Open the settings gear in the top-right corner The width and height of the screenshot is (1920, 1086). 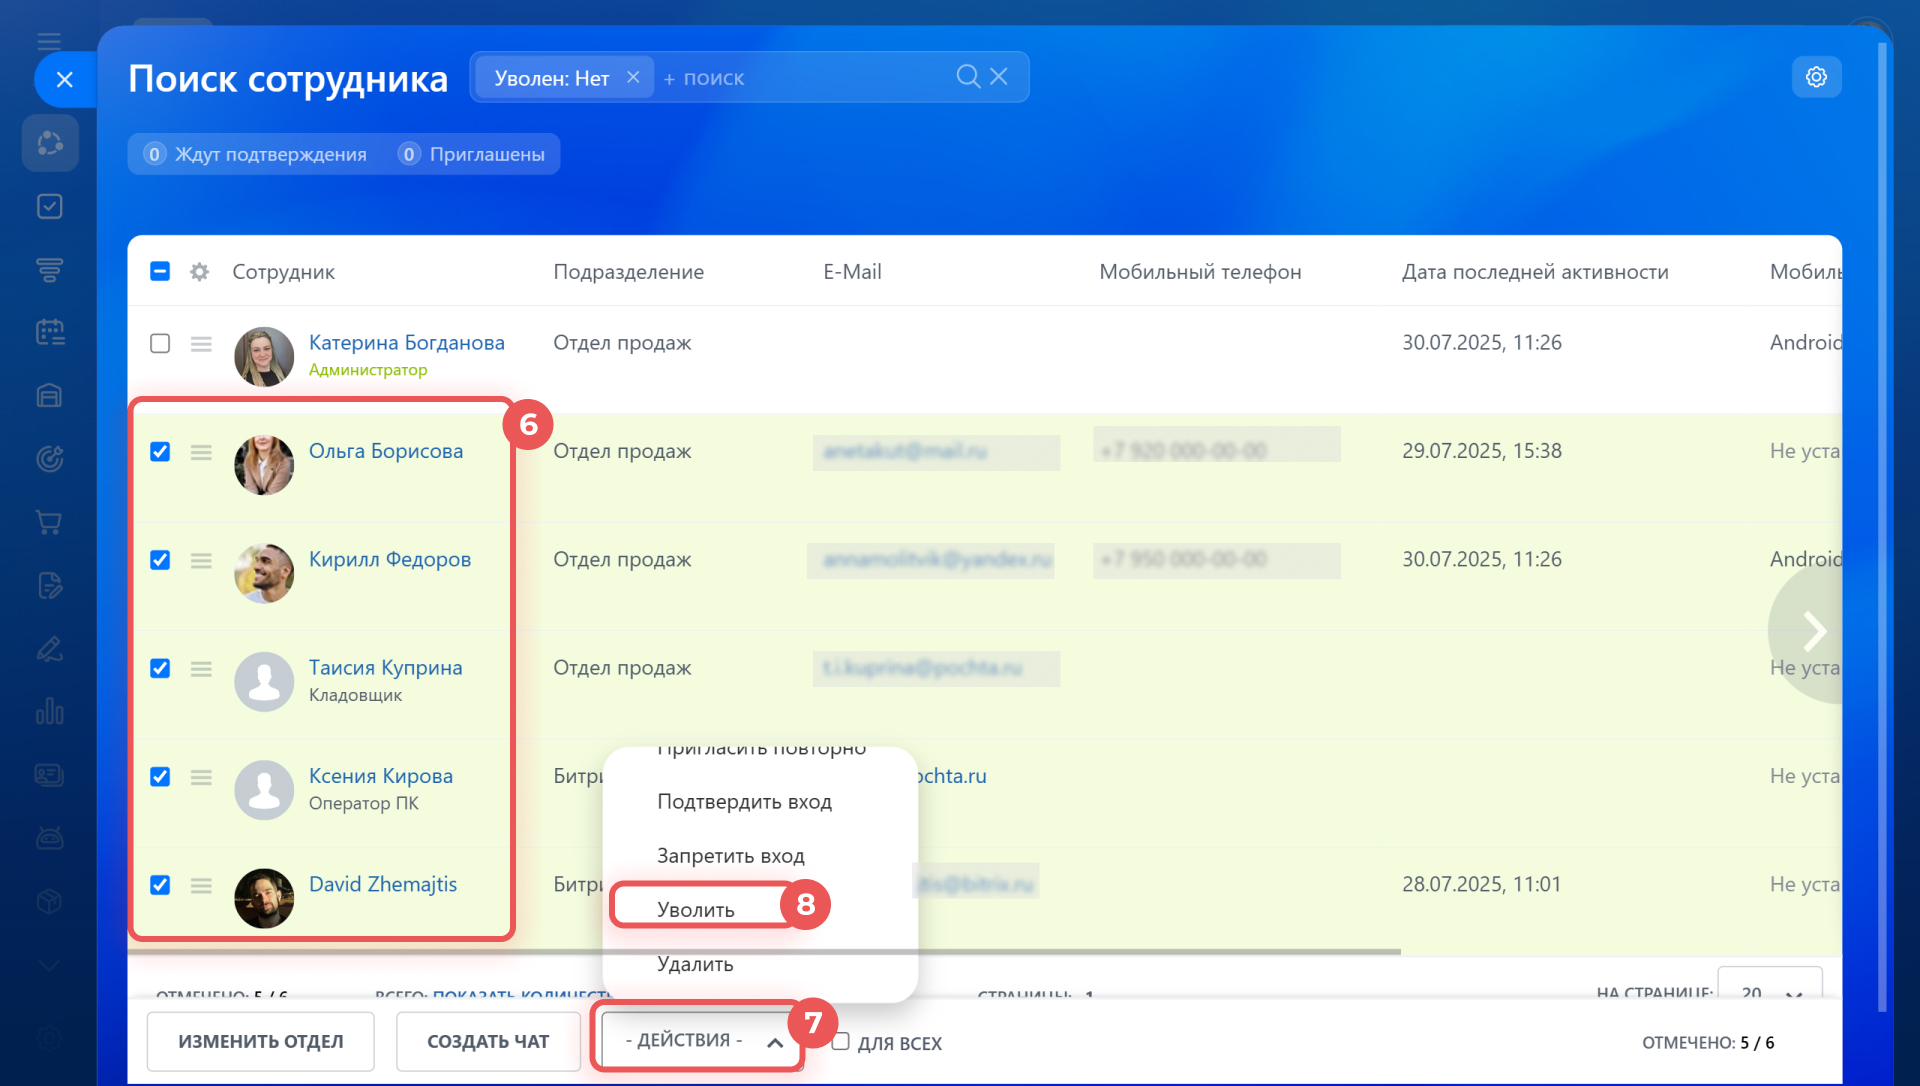point(1816,77)
